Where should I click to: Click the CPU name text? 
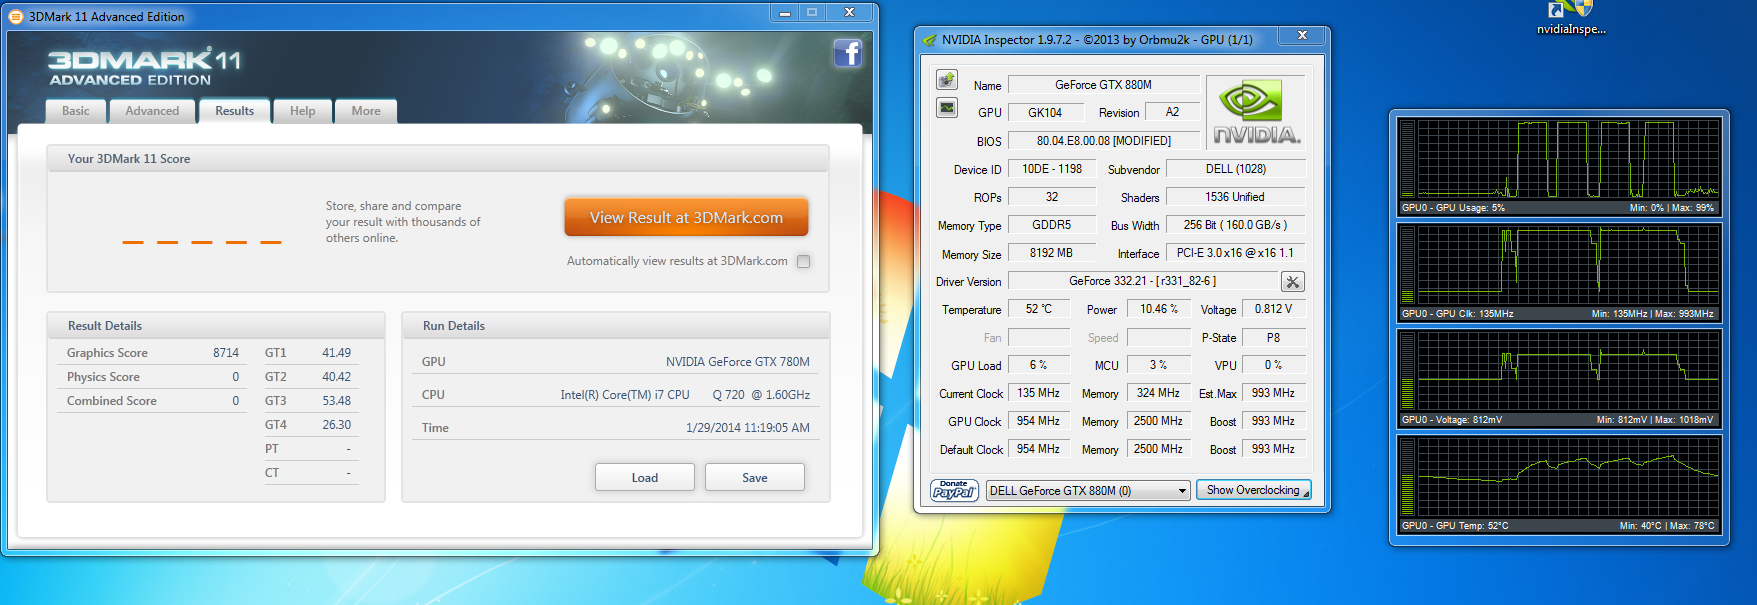pyautogui.click(x=685, y=395)
